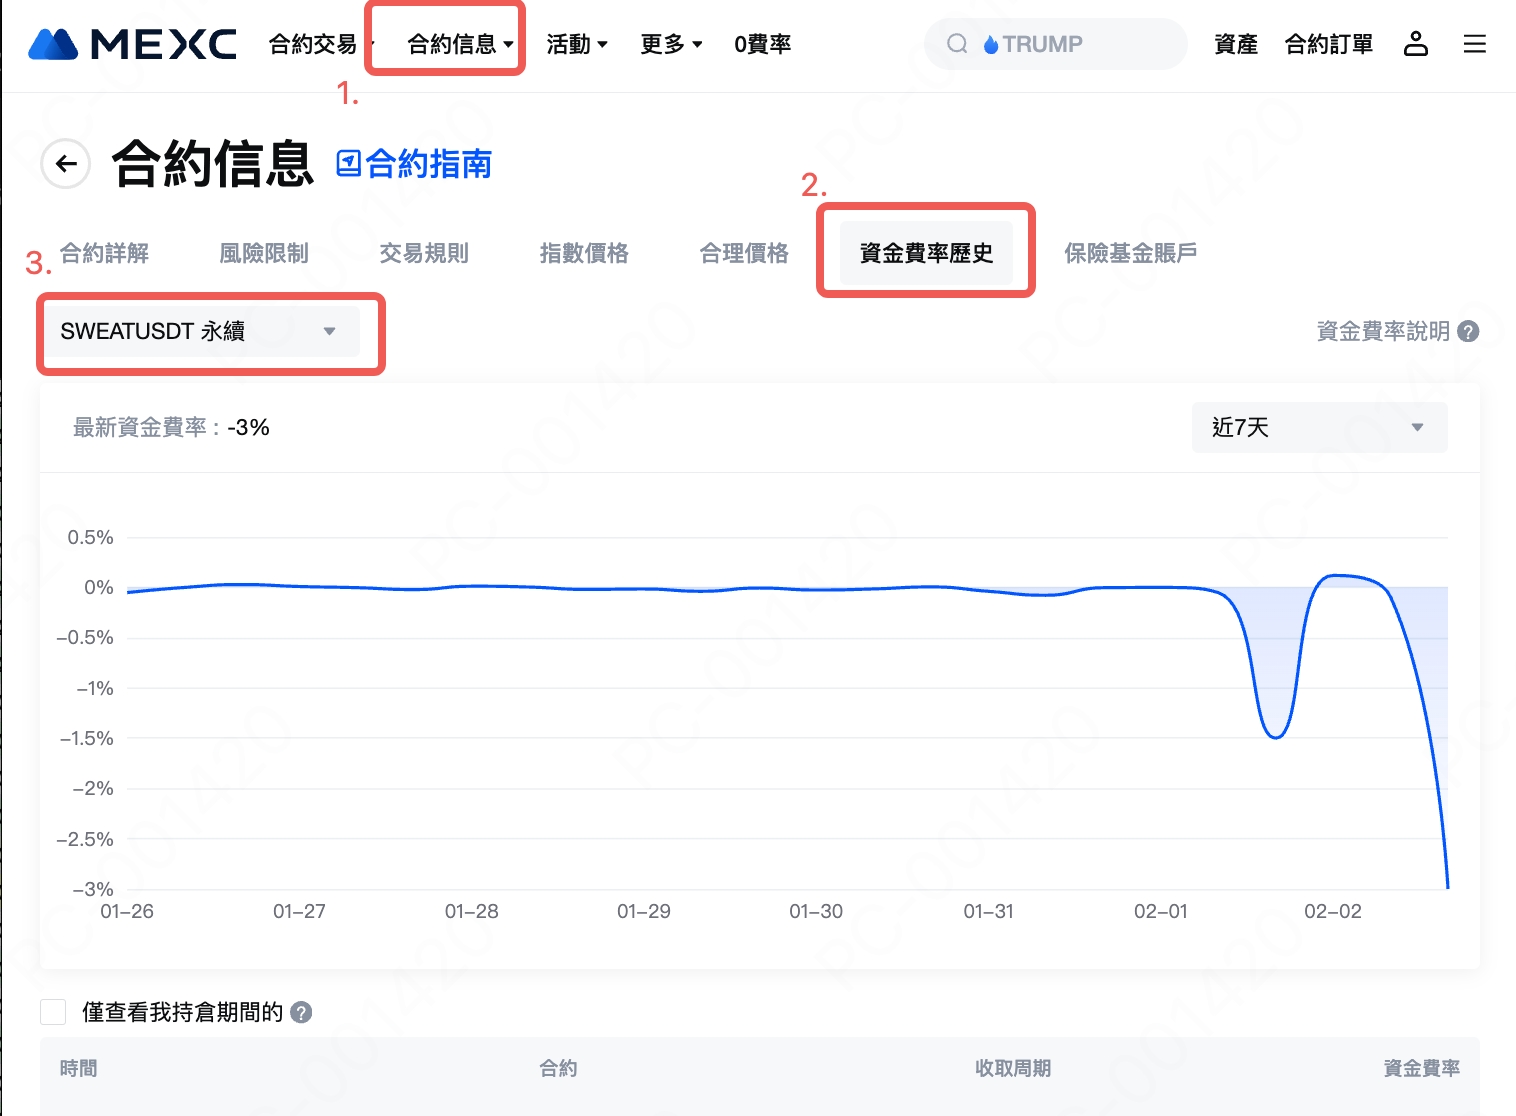Image resolution: width=1516 pixels, height=1116 pixels.
Task: Switch to the 風險限制 tab
Action: point(264,254)
